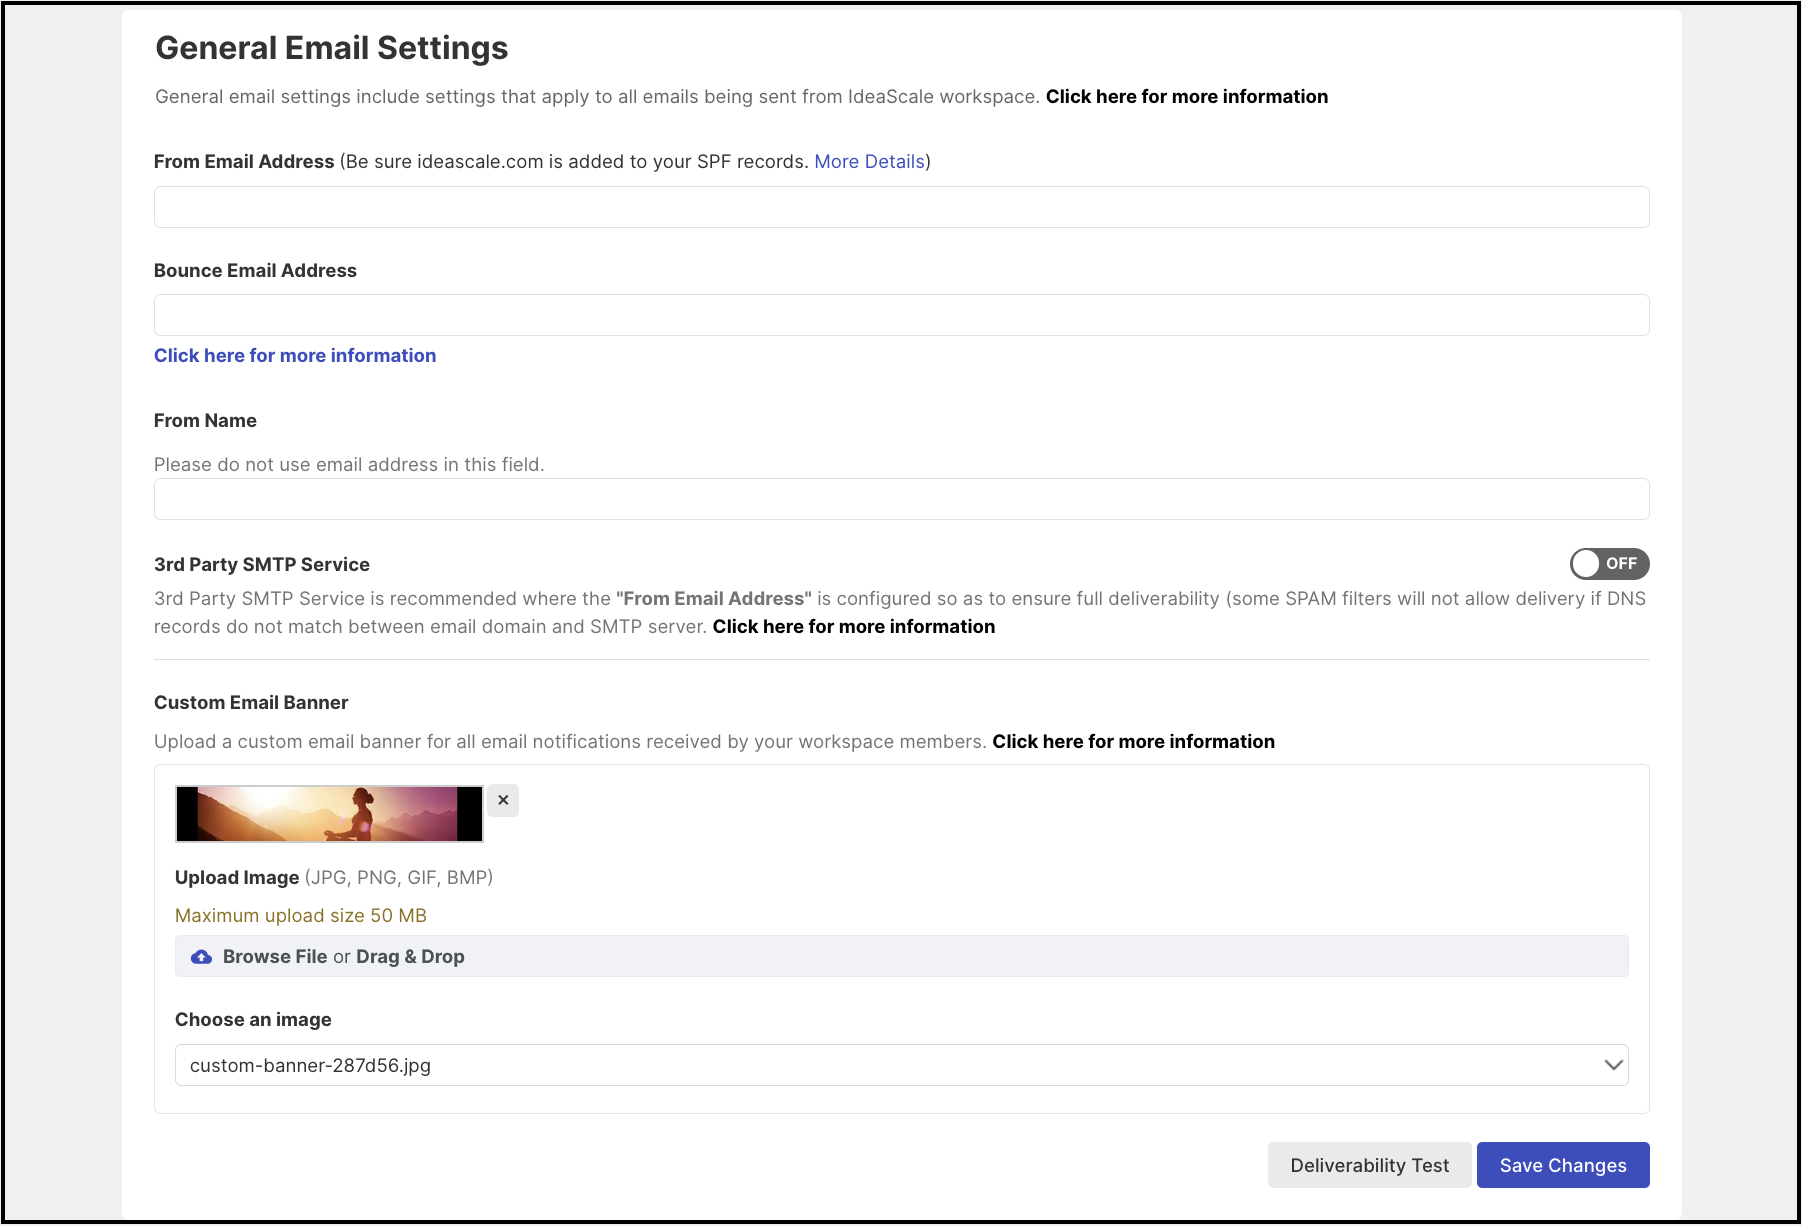
Task: Open SMTP service more information link
Action: 854,627
